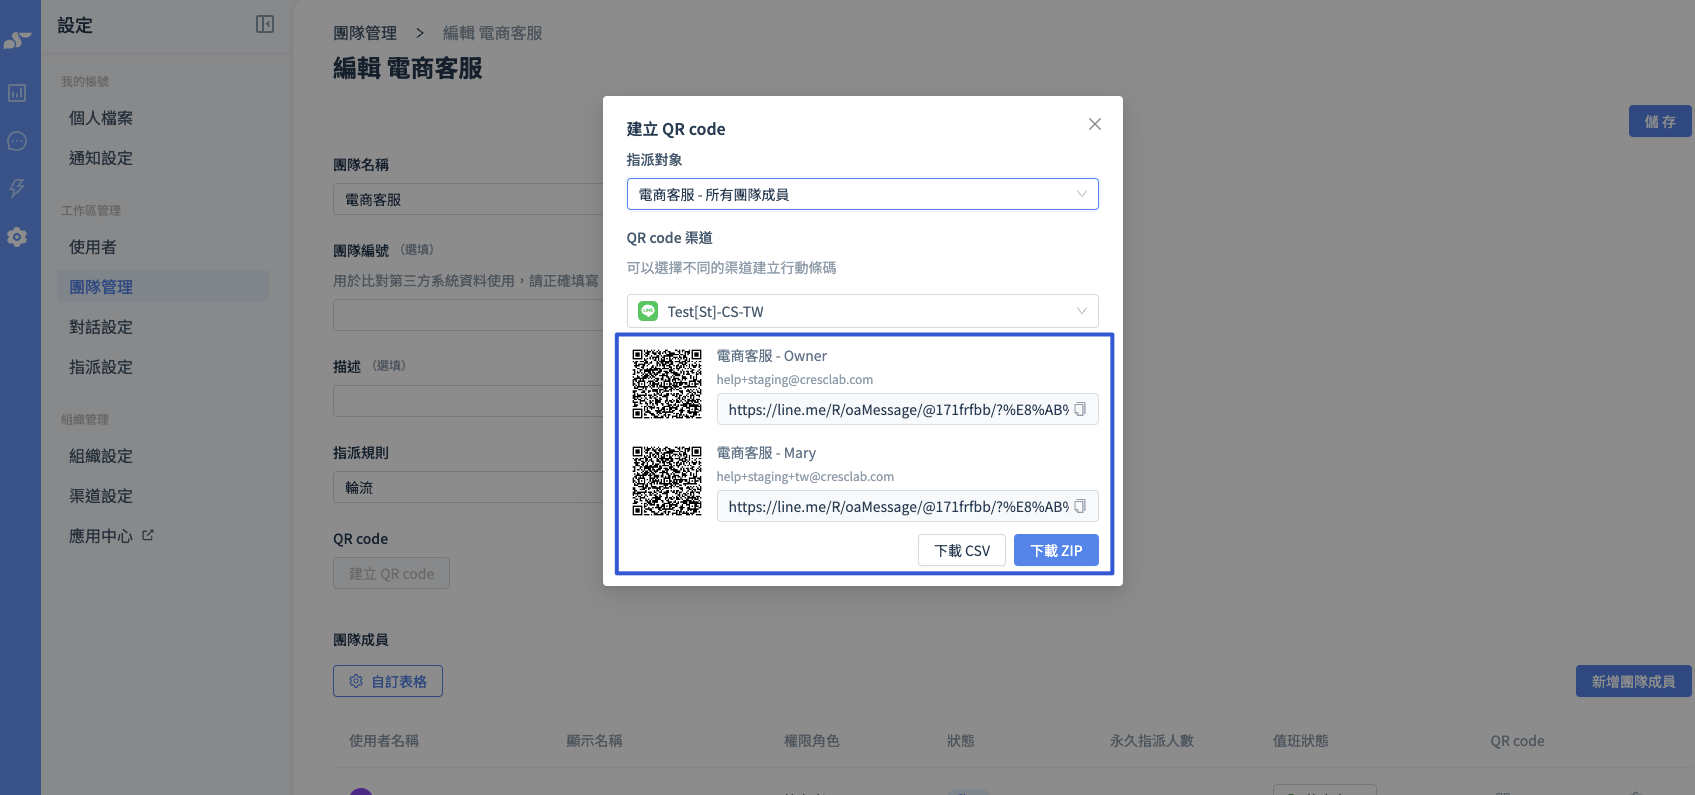Open the lightning automation sidebar icon
Screen dimensions: 1695x795
[17, 188]
